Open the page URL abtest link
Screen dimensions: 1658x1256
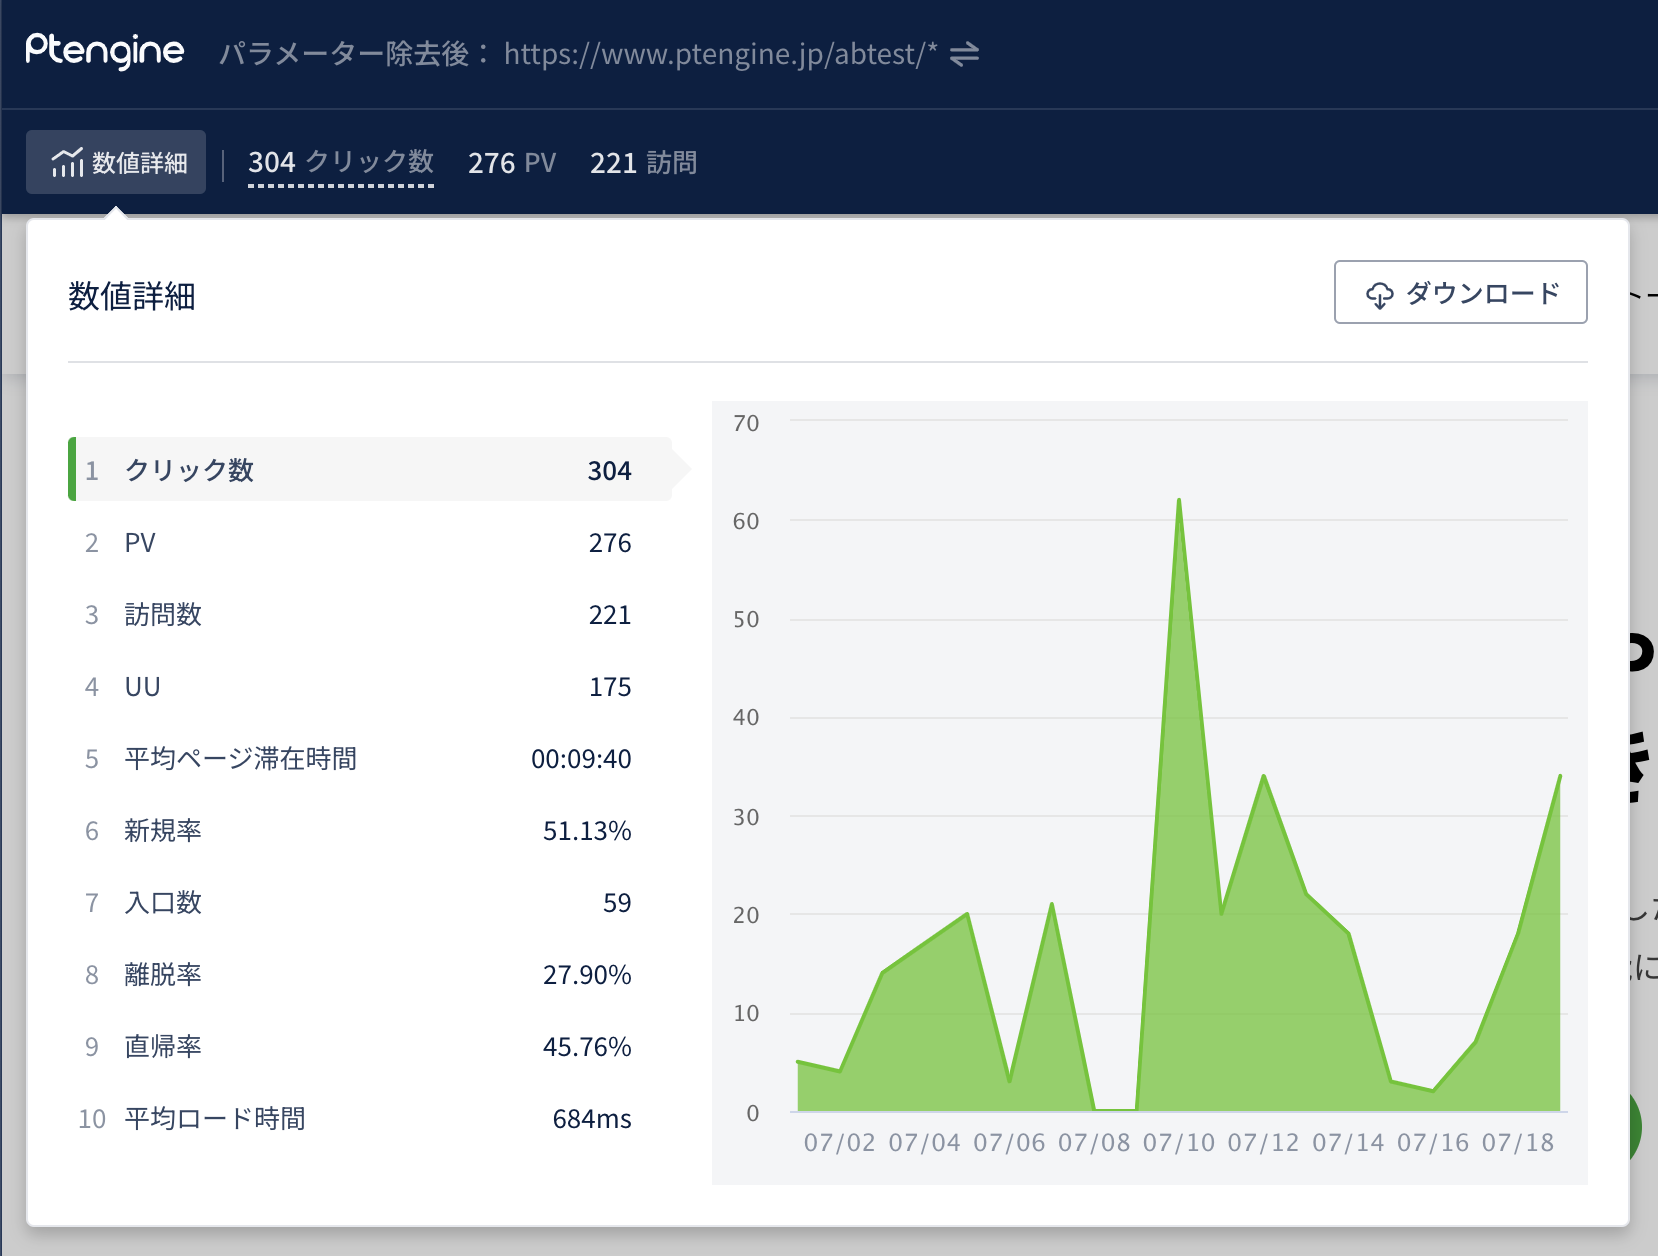coord(720,54)
